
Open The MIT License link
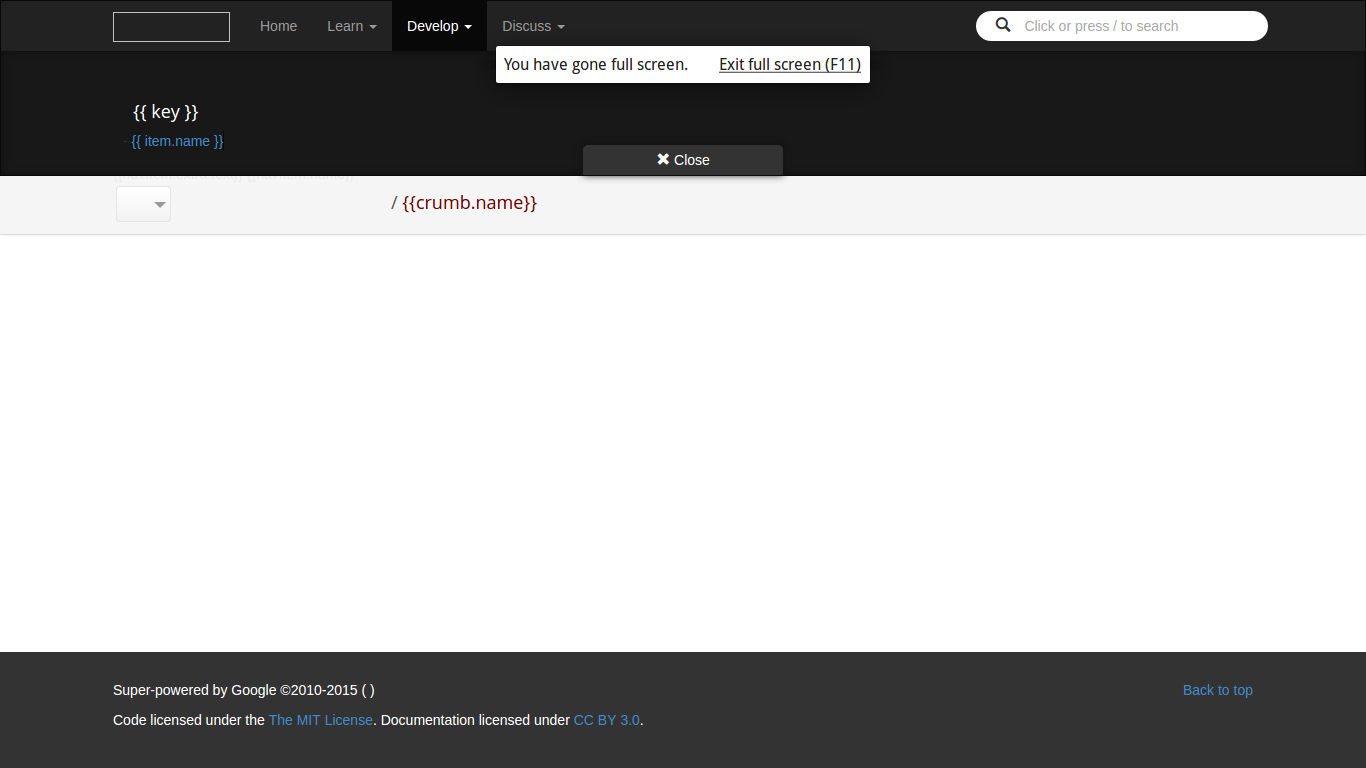pos(320,720)
